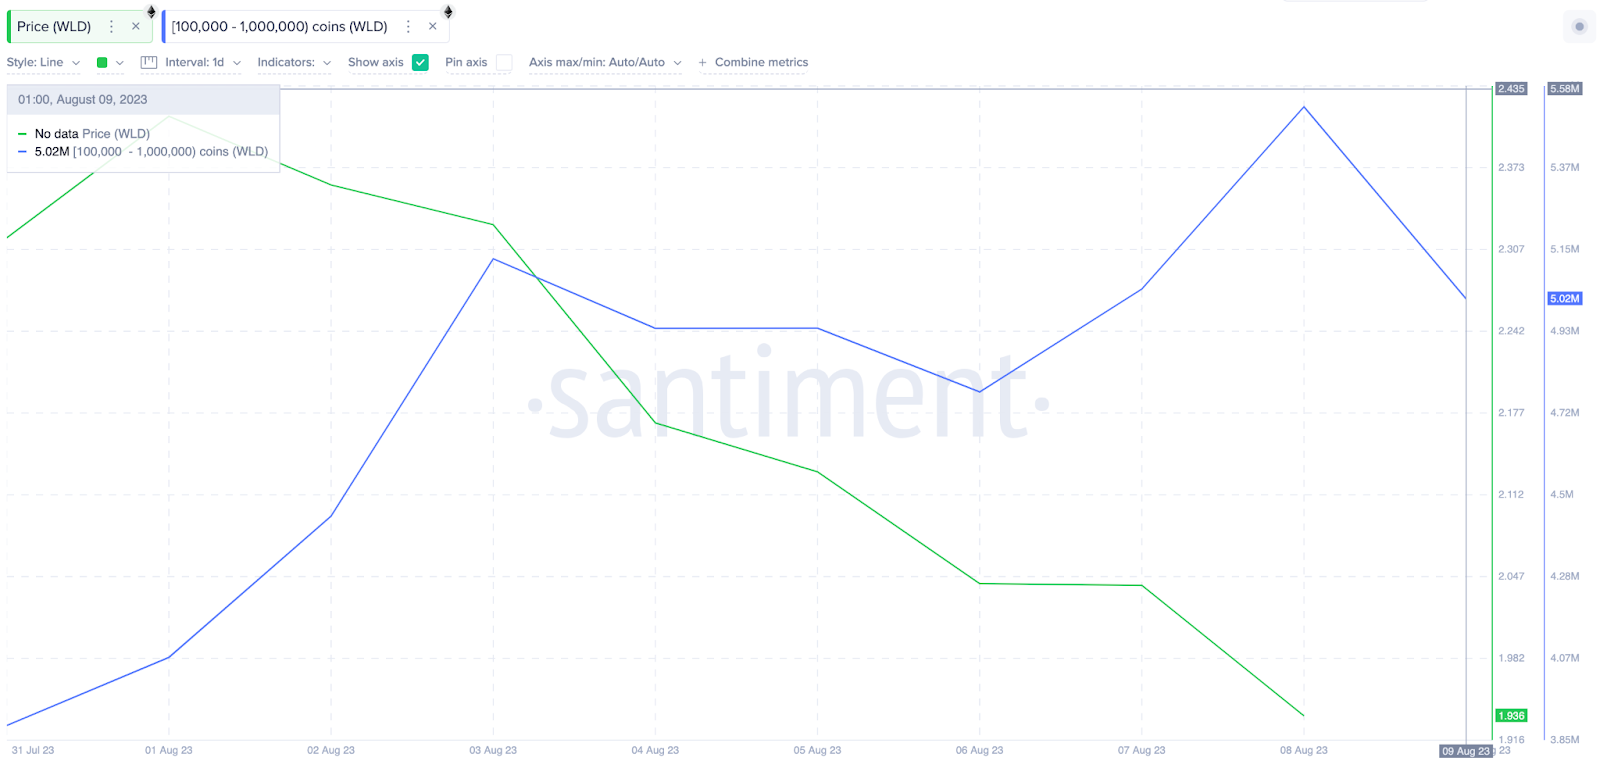Open the Indicators dropdown
The height and width of the screenshot is (768, 1600).
[x=294, y=62]
